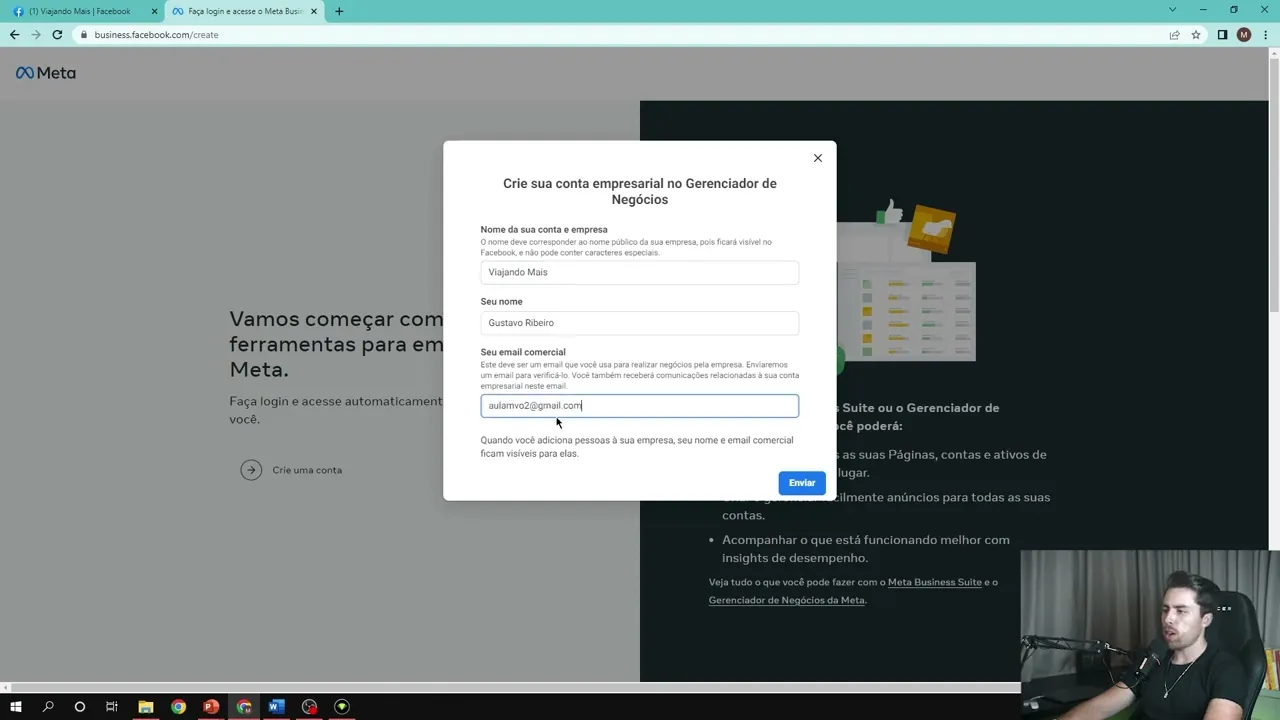Viewport: 1280px width, 720px height.
Task: Select the Meta Business login tab
Action: 245,11
